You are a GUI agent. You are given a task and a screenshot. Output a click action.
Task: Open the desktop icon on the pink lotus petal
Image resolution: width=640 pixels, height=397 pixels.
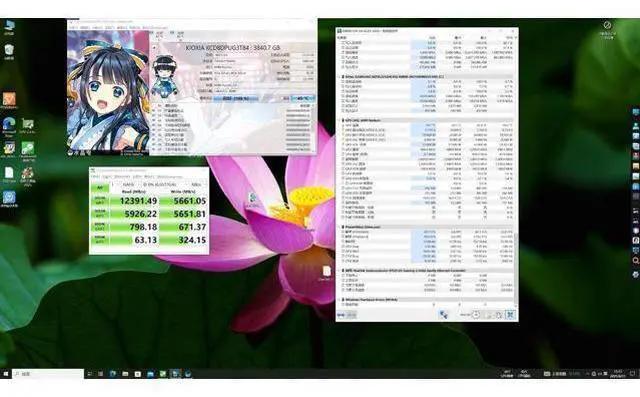[253, 199]
